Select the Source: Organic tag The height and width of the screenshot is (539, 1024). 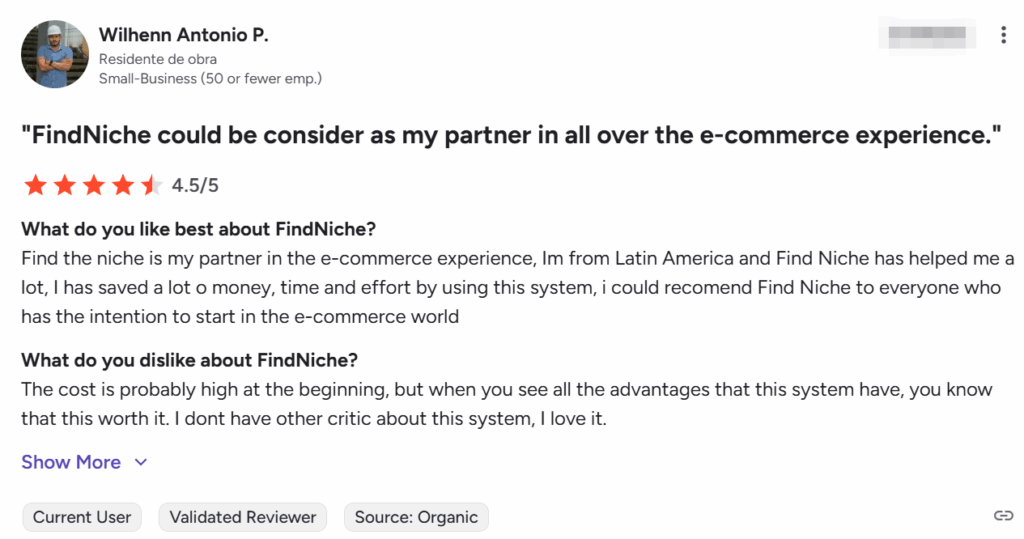click(416, 517)
